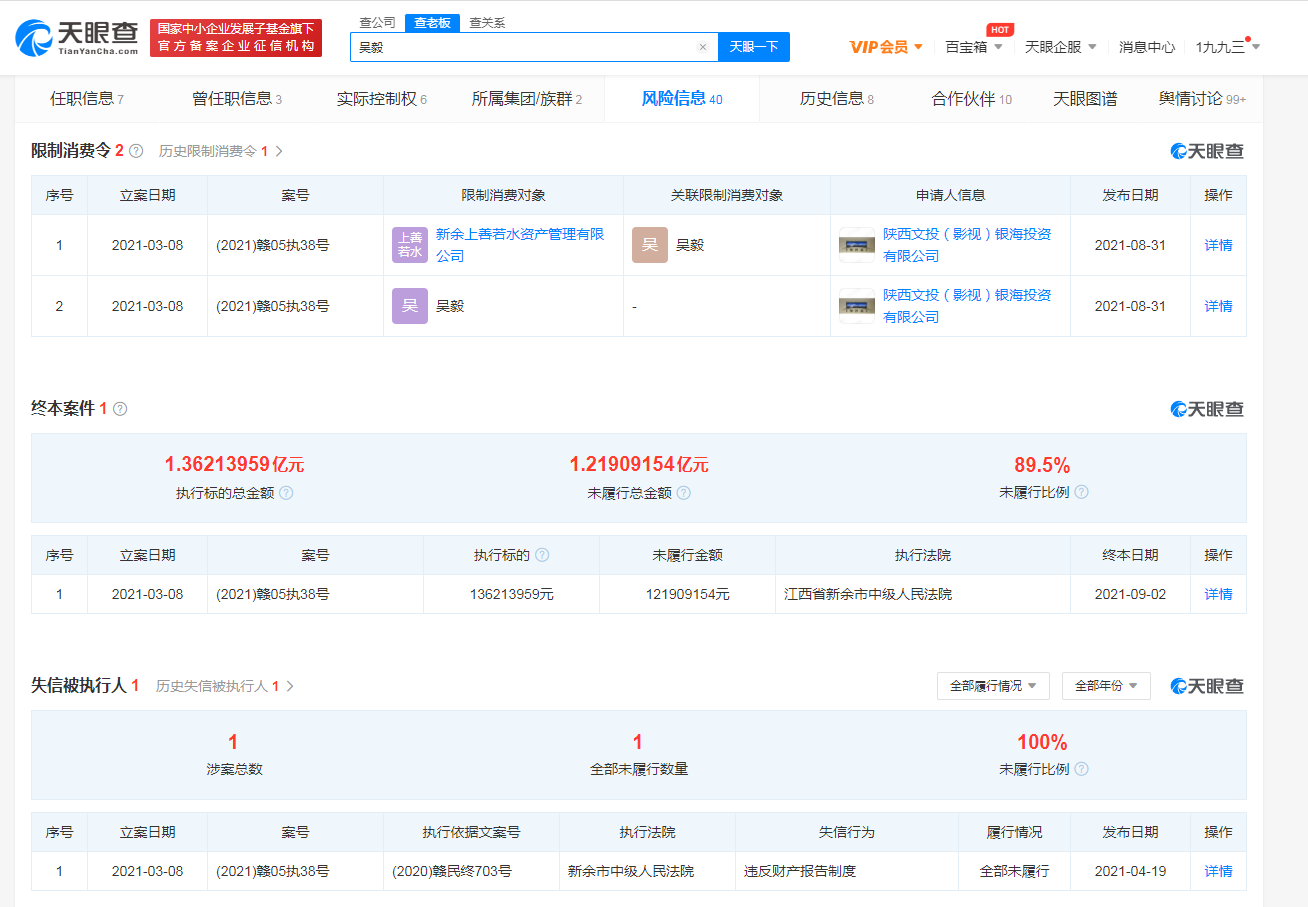Viewport: 1308px width, 907px height.
Task: Open 详情 for 限制消费令 row 1
Action: point(1218,245)
